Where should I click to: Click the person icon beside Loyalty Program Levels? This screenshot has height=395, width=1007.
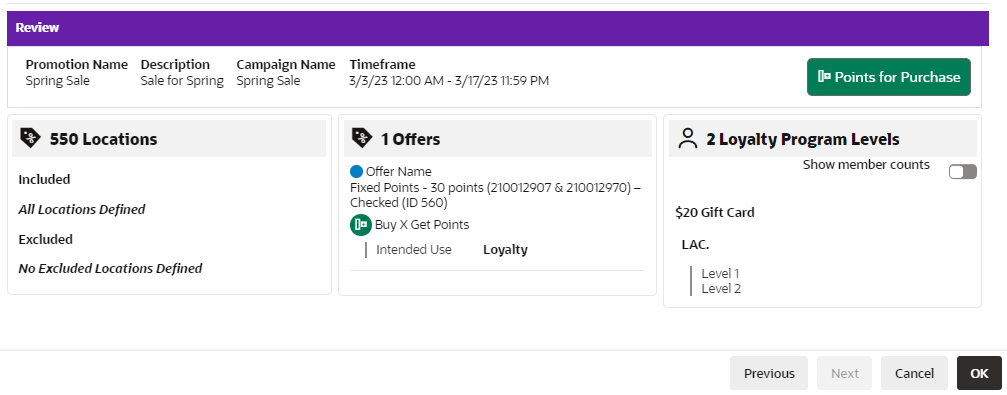pyautogui.click(x=688, y=138)
